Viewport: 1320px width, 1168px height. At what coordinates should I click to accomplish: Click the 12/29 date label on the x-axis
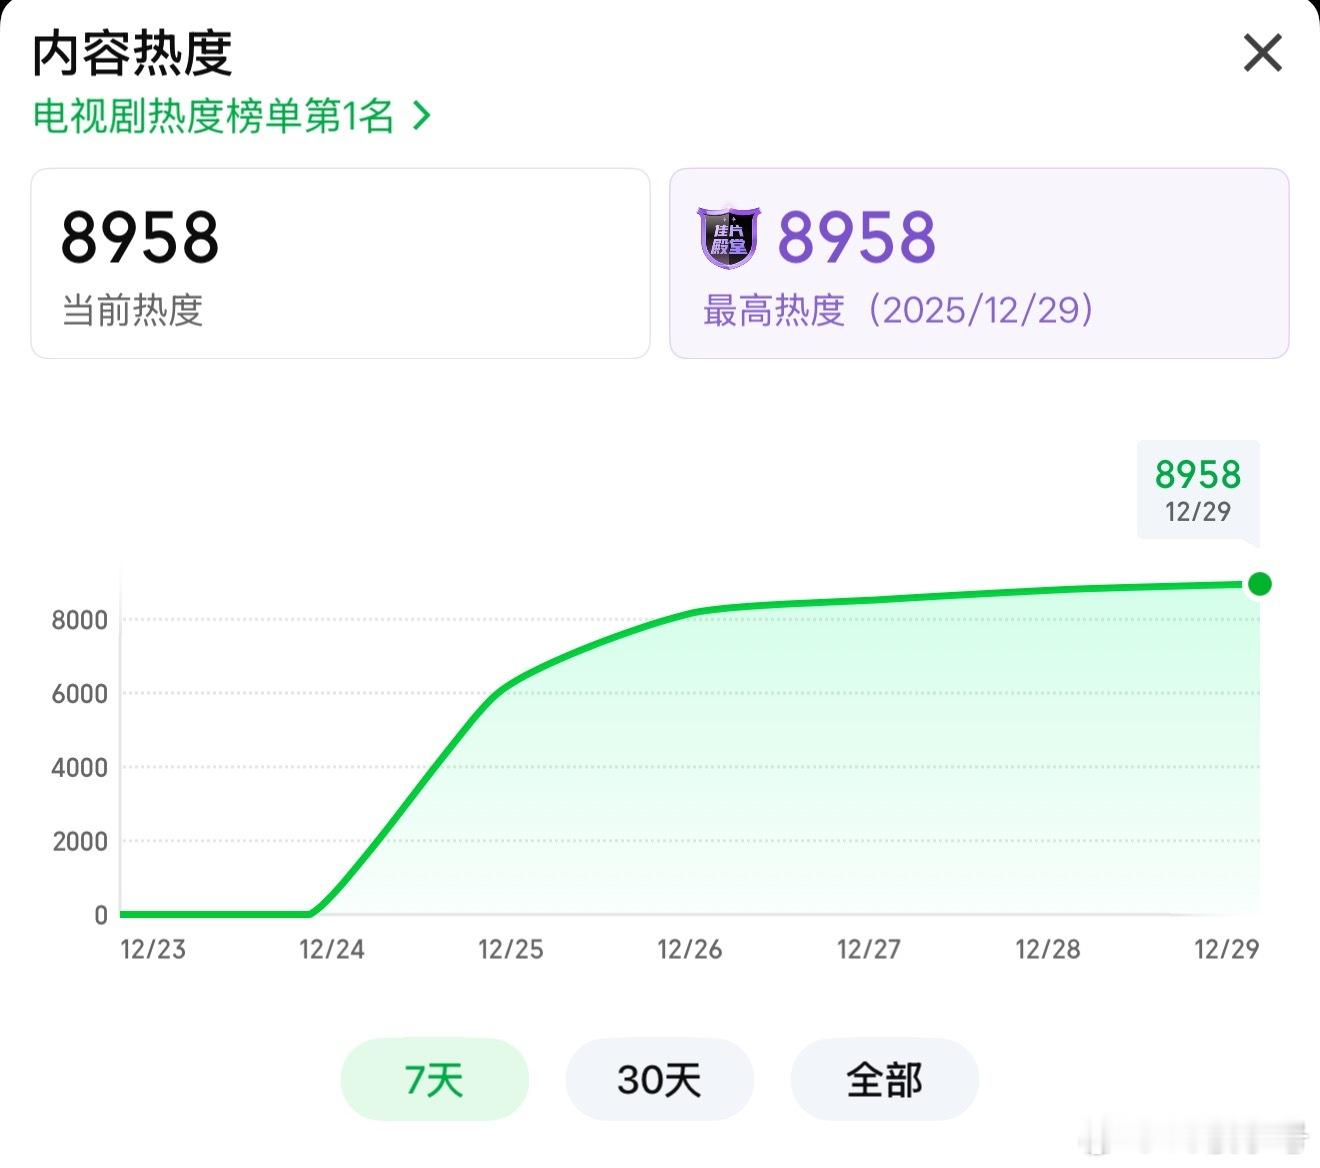click(1227, 951)
